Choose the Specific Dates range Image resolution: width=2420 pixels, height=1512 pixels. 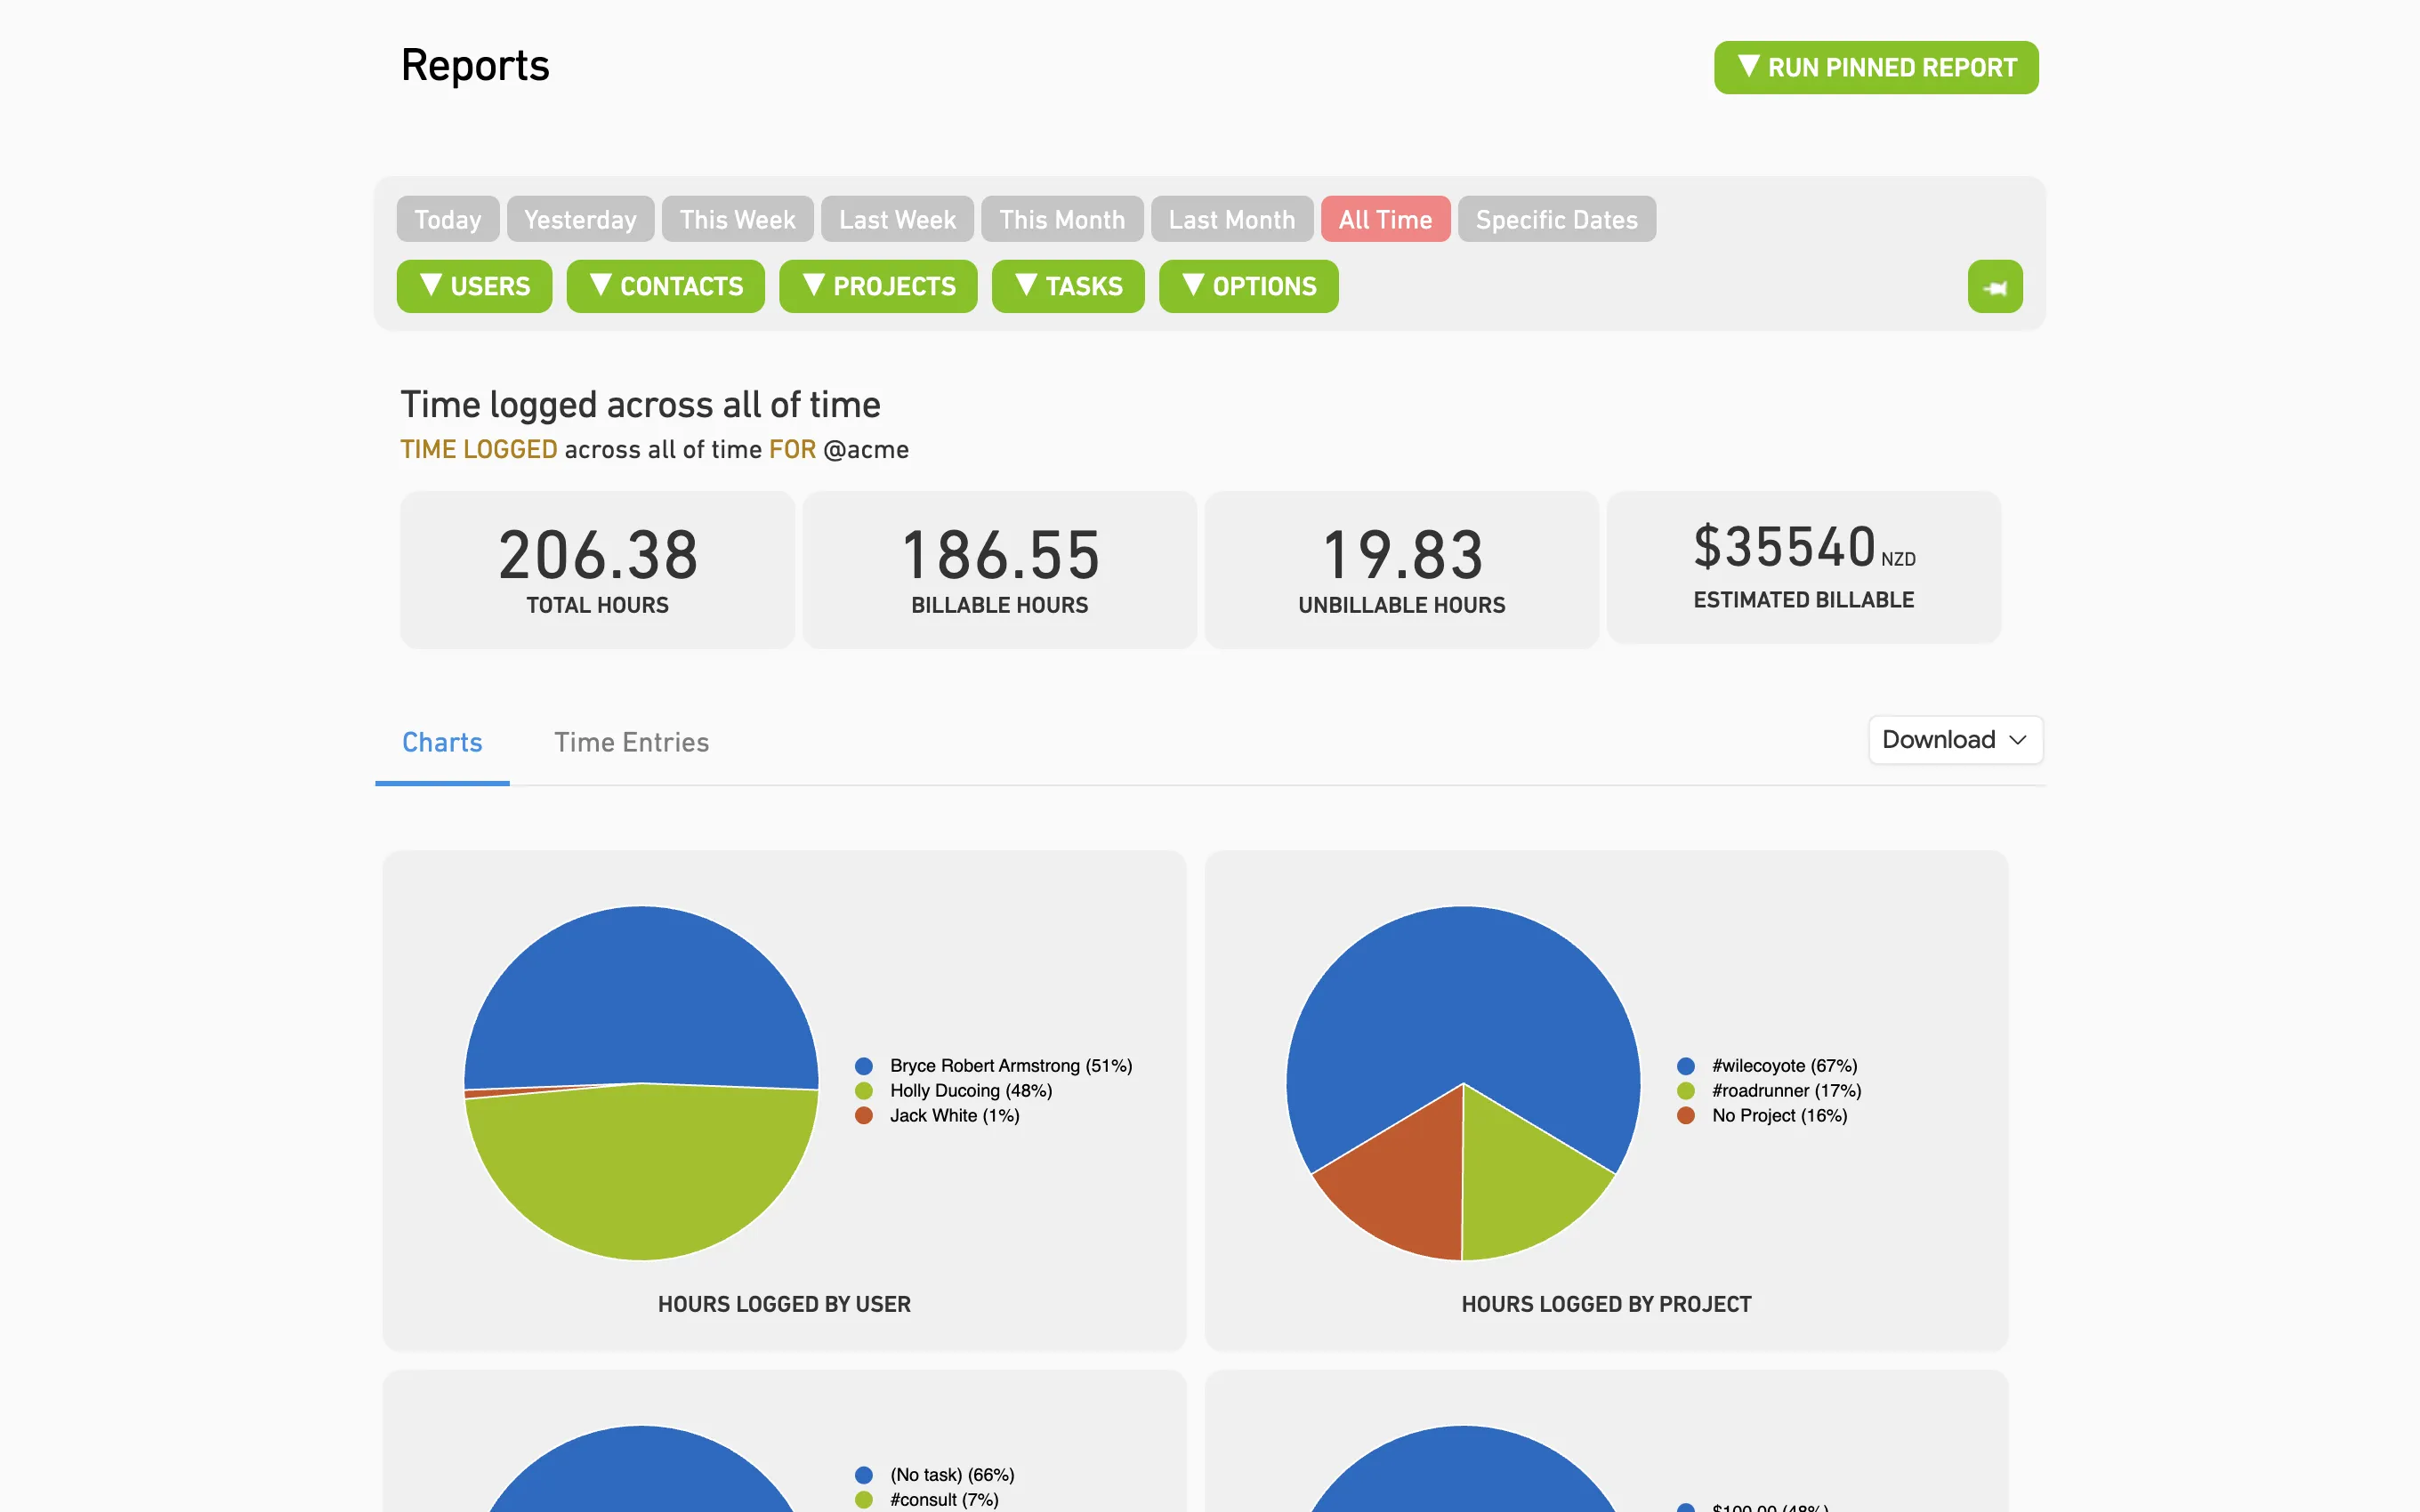click(1556, 219)
